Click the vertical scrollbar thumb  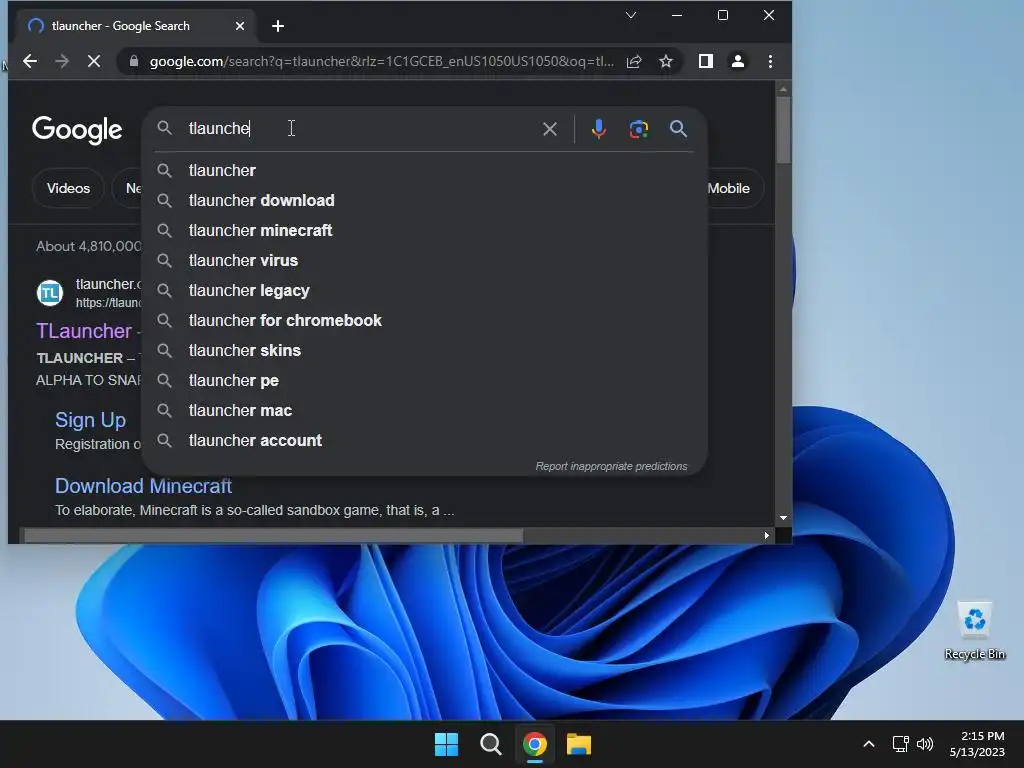point(783,130)
